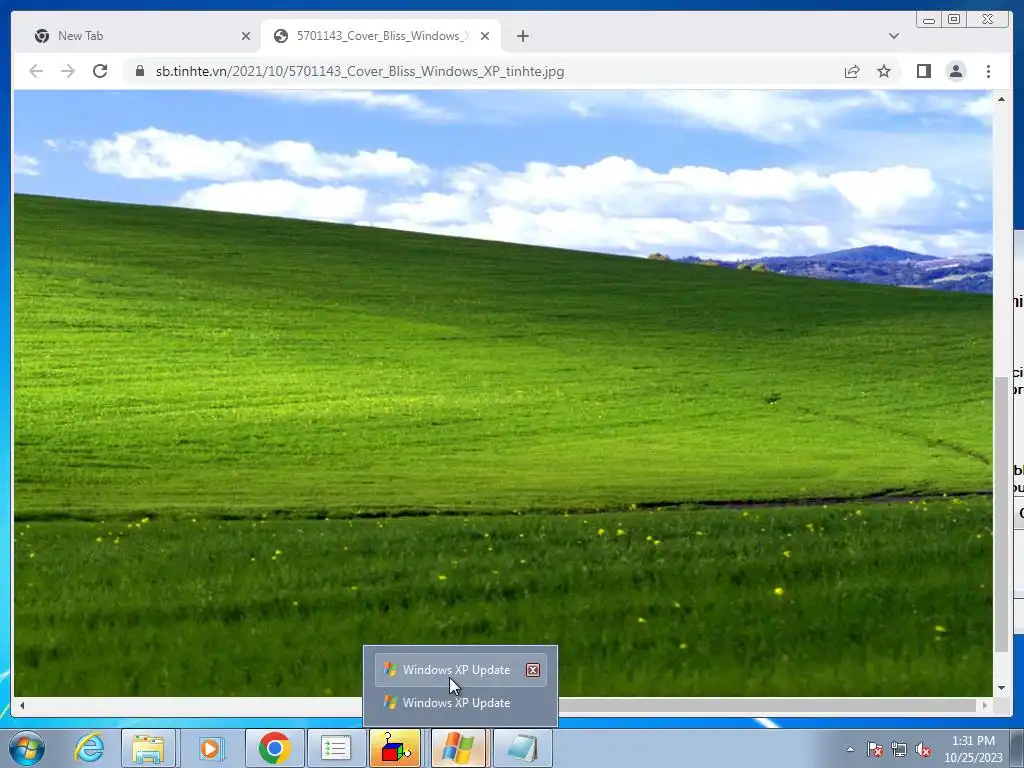The height and width of the screenshot is (768, 1024).
Task: Bookmark this page with the star icon
Action: click(x=884, y=71)
